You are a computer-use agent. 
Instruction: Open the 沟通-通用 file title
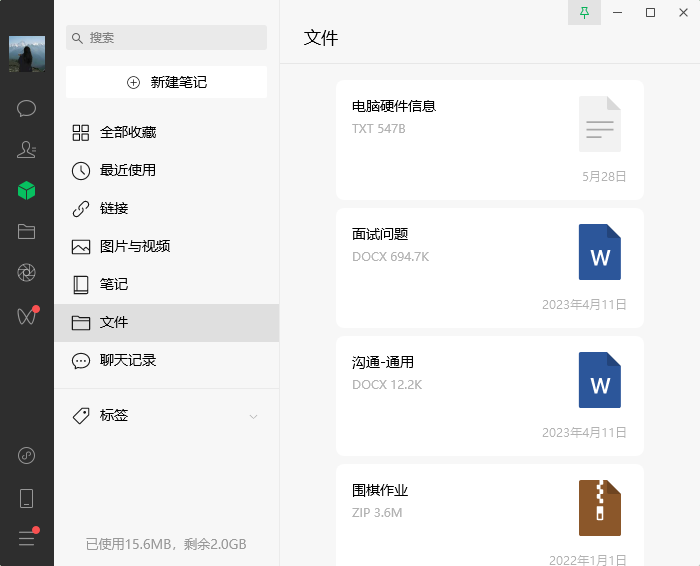383,362
